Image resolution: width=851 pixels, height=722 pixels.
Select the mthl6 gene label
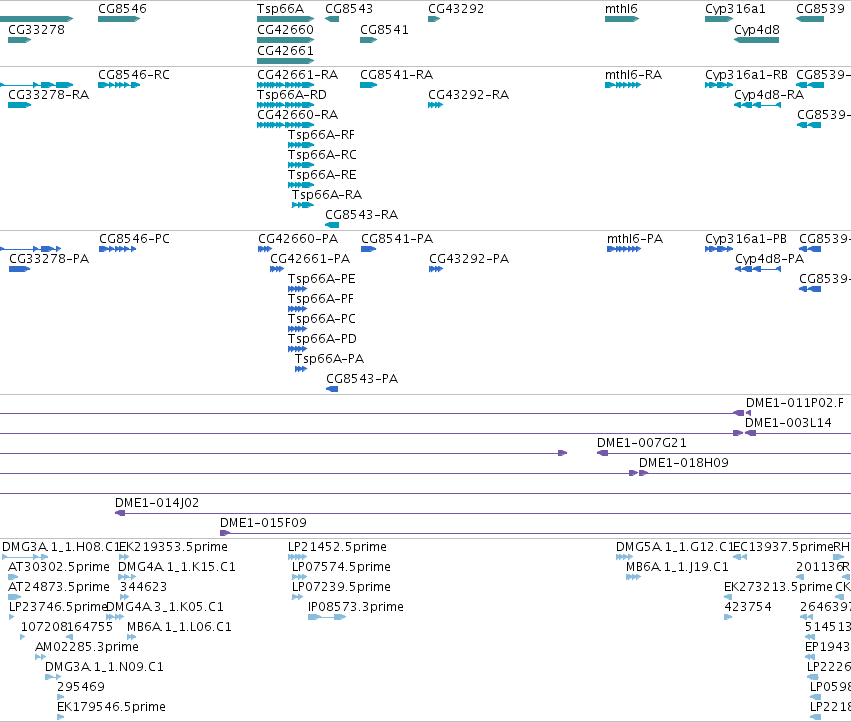(621, 9)
